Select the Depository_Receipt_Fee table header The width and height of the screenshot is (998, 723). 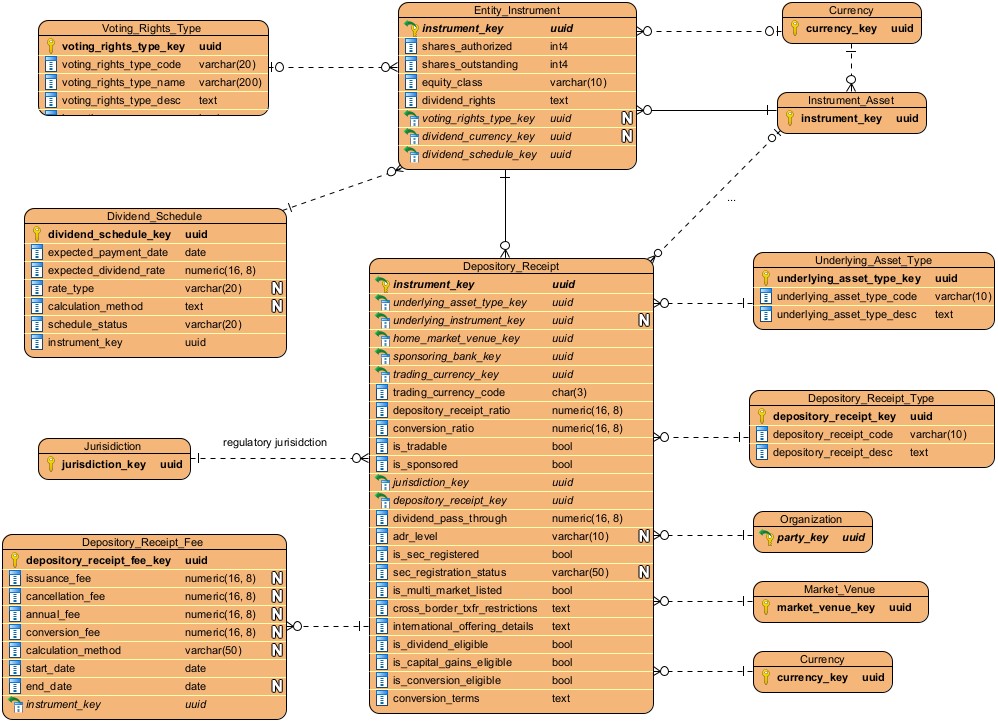coord(142,542)
